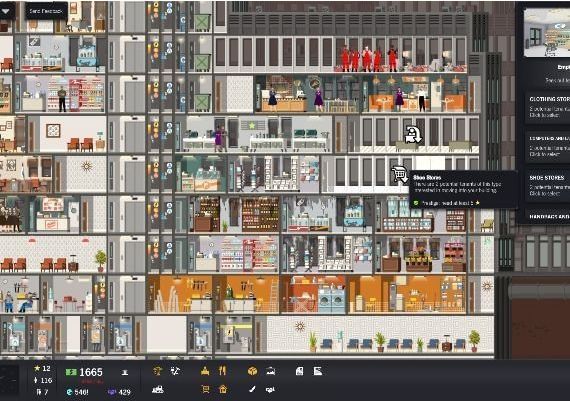
Task: Click the move-in tenant icon on empty floor
Action: [413, 134]
